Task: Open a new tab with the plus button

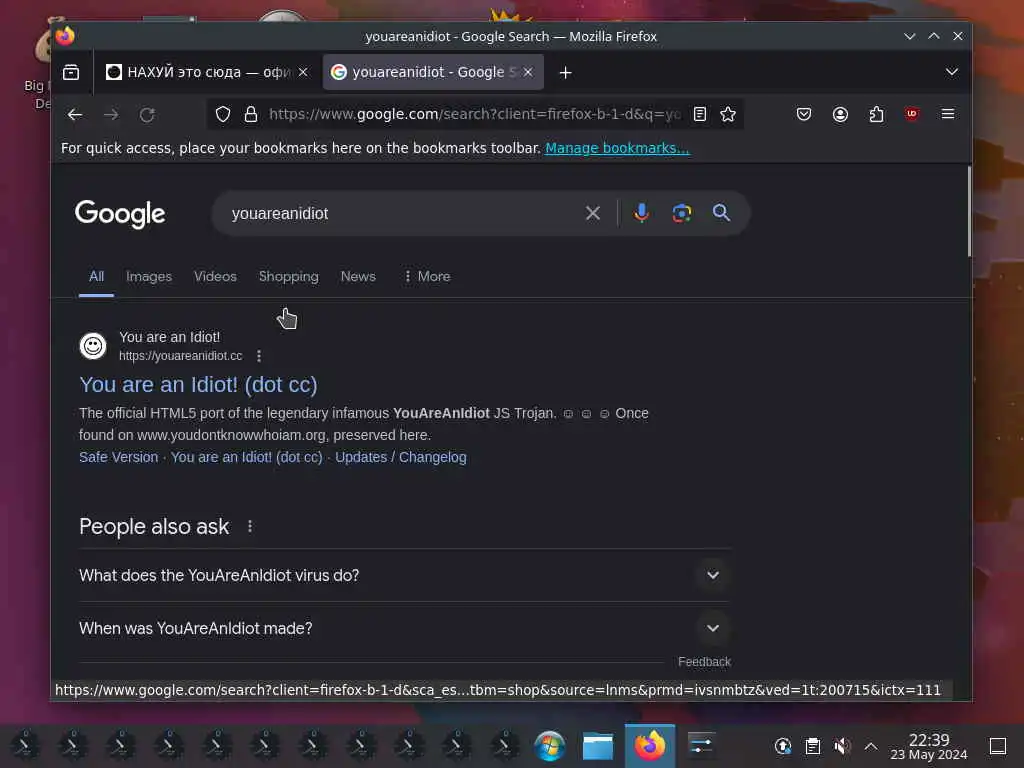Action: click(566, 72)
